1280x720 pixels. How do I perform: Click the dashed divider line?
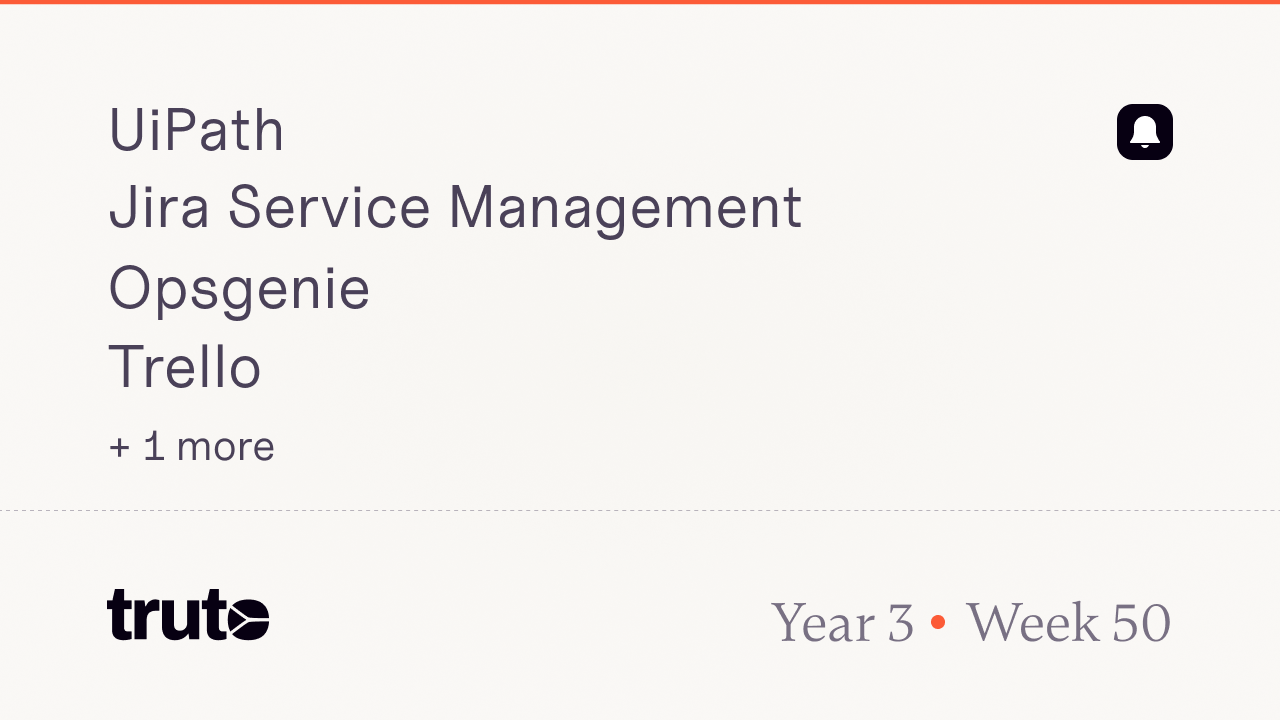click(x=640, y=510)
